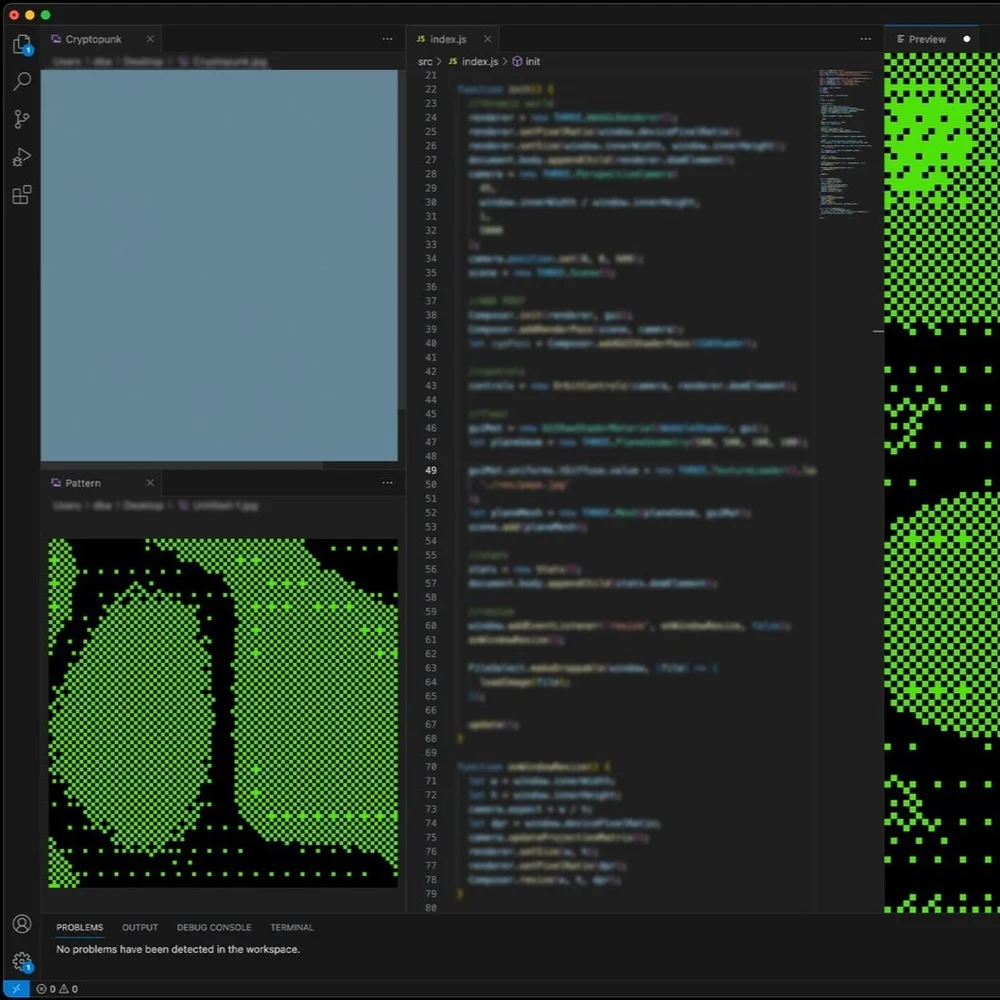Select the DEBUG CONSOLE panel tab

(214, 927)
